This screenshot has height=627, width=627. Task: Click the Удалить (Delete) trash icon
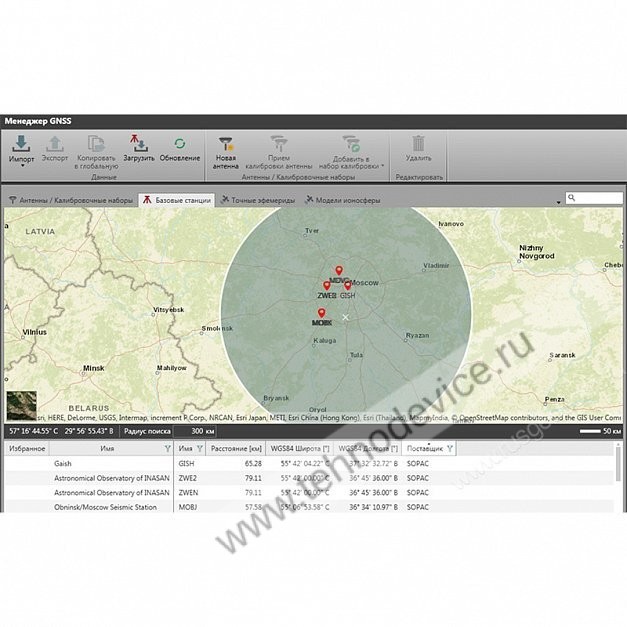pos(419,144)
